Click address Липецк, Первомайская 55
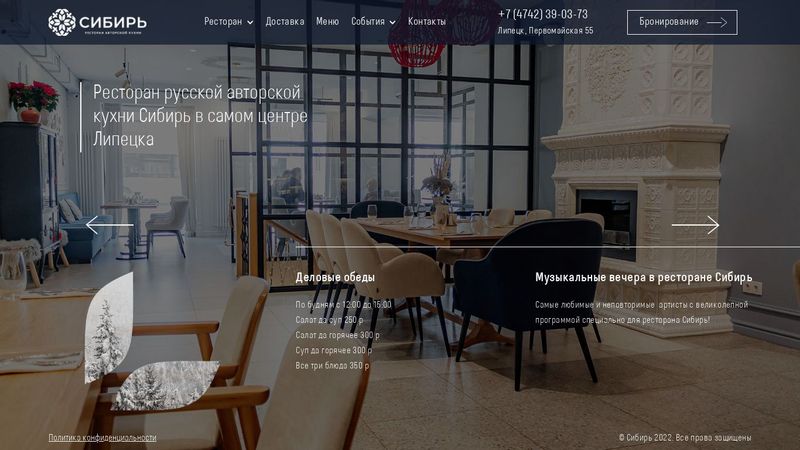The width and height of the screenshot is (800, 450). click(545, 31)
